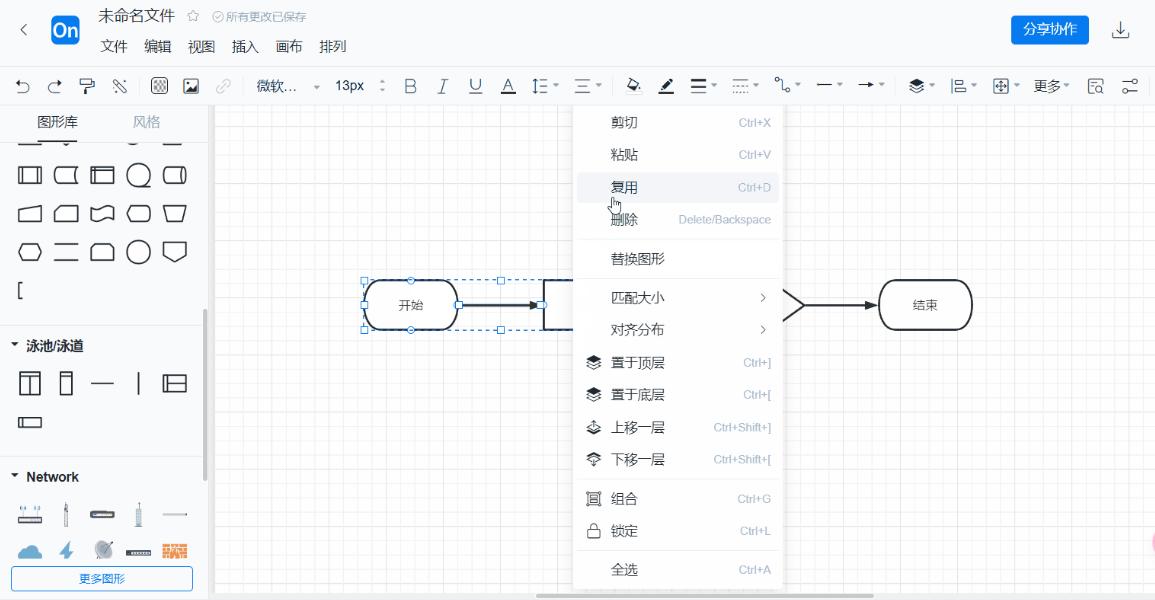1155x600 pixels.
Task: Insert an image onto the canvas
Action: tap(191, 86)
